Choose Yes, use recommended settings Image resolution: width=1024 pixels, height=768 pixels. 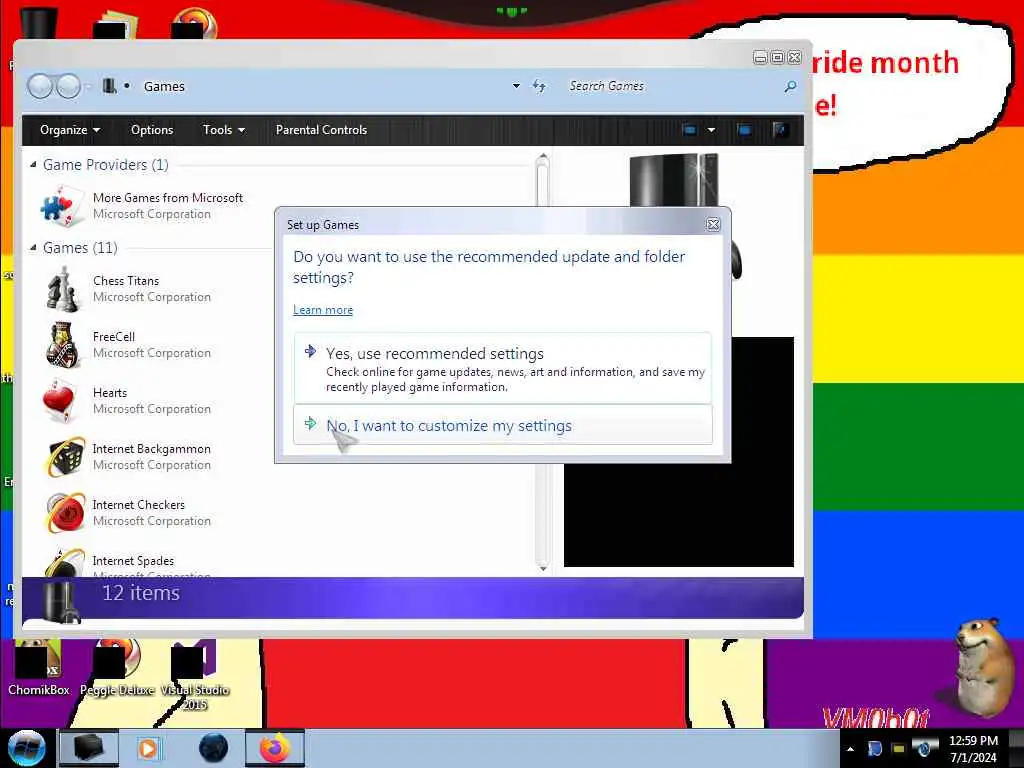[502, 368]
